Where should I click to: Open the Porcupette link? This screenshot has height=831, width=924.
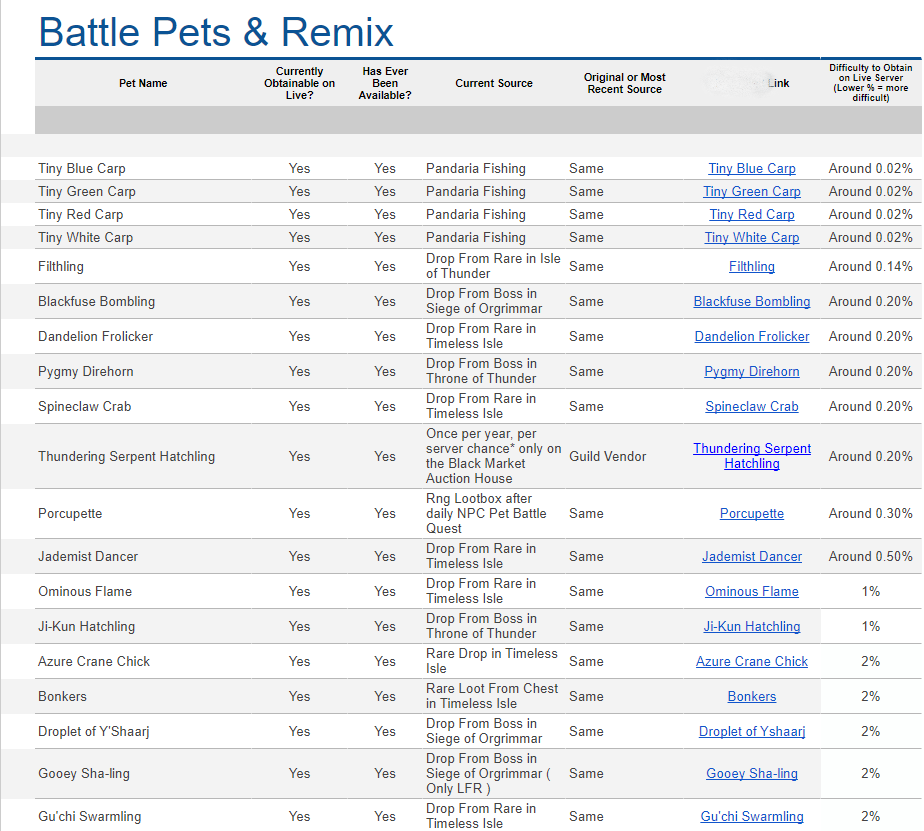(x=751, y=513)
